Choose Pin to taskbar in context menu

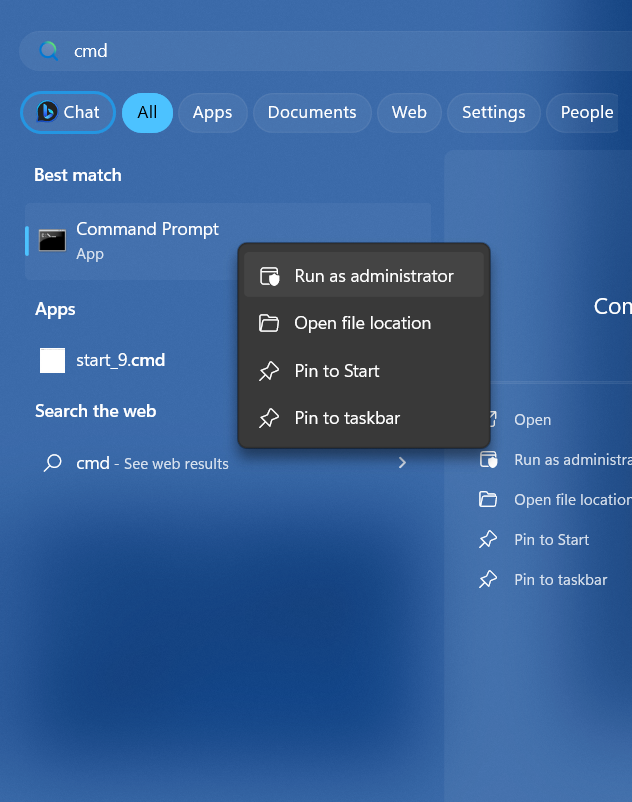[x=364, y=418]
